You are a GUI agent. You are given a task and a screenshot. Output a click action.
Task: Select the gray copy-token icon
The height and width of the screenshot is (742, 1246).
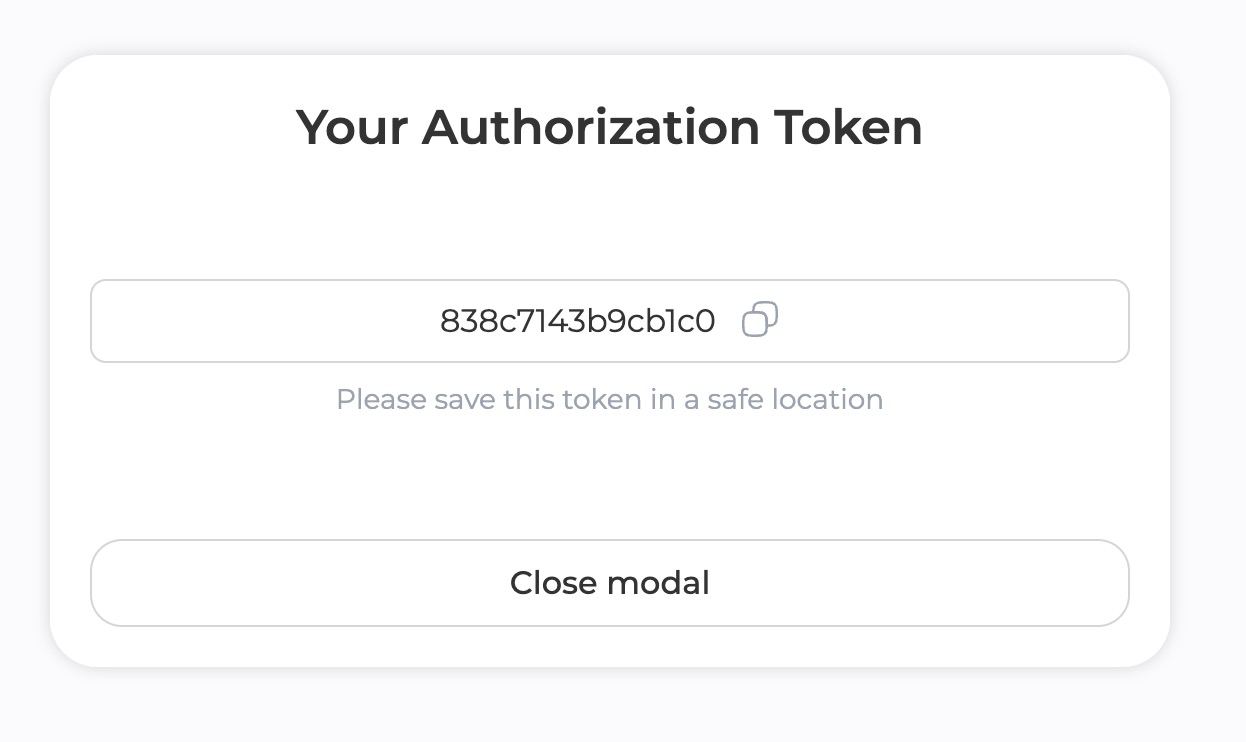coord(759,320)
